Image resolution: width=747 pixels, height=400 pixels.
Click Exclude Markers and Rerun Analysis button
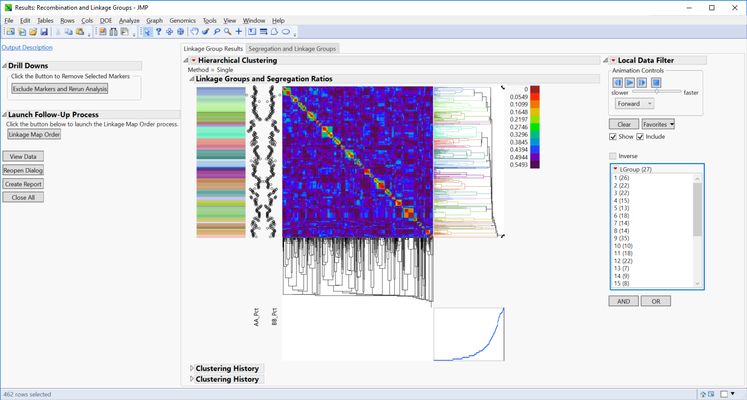[59, 89]
